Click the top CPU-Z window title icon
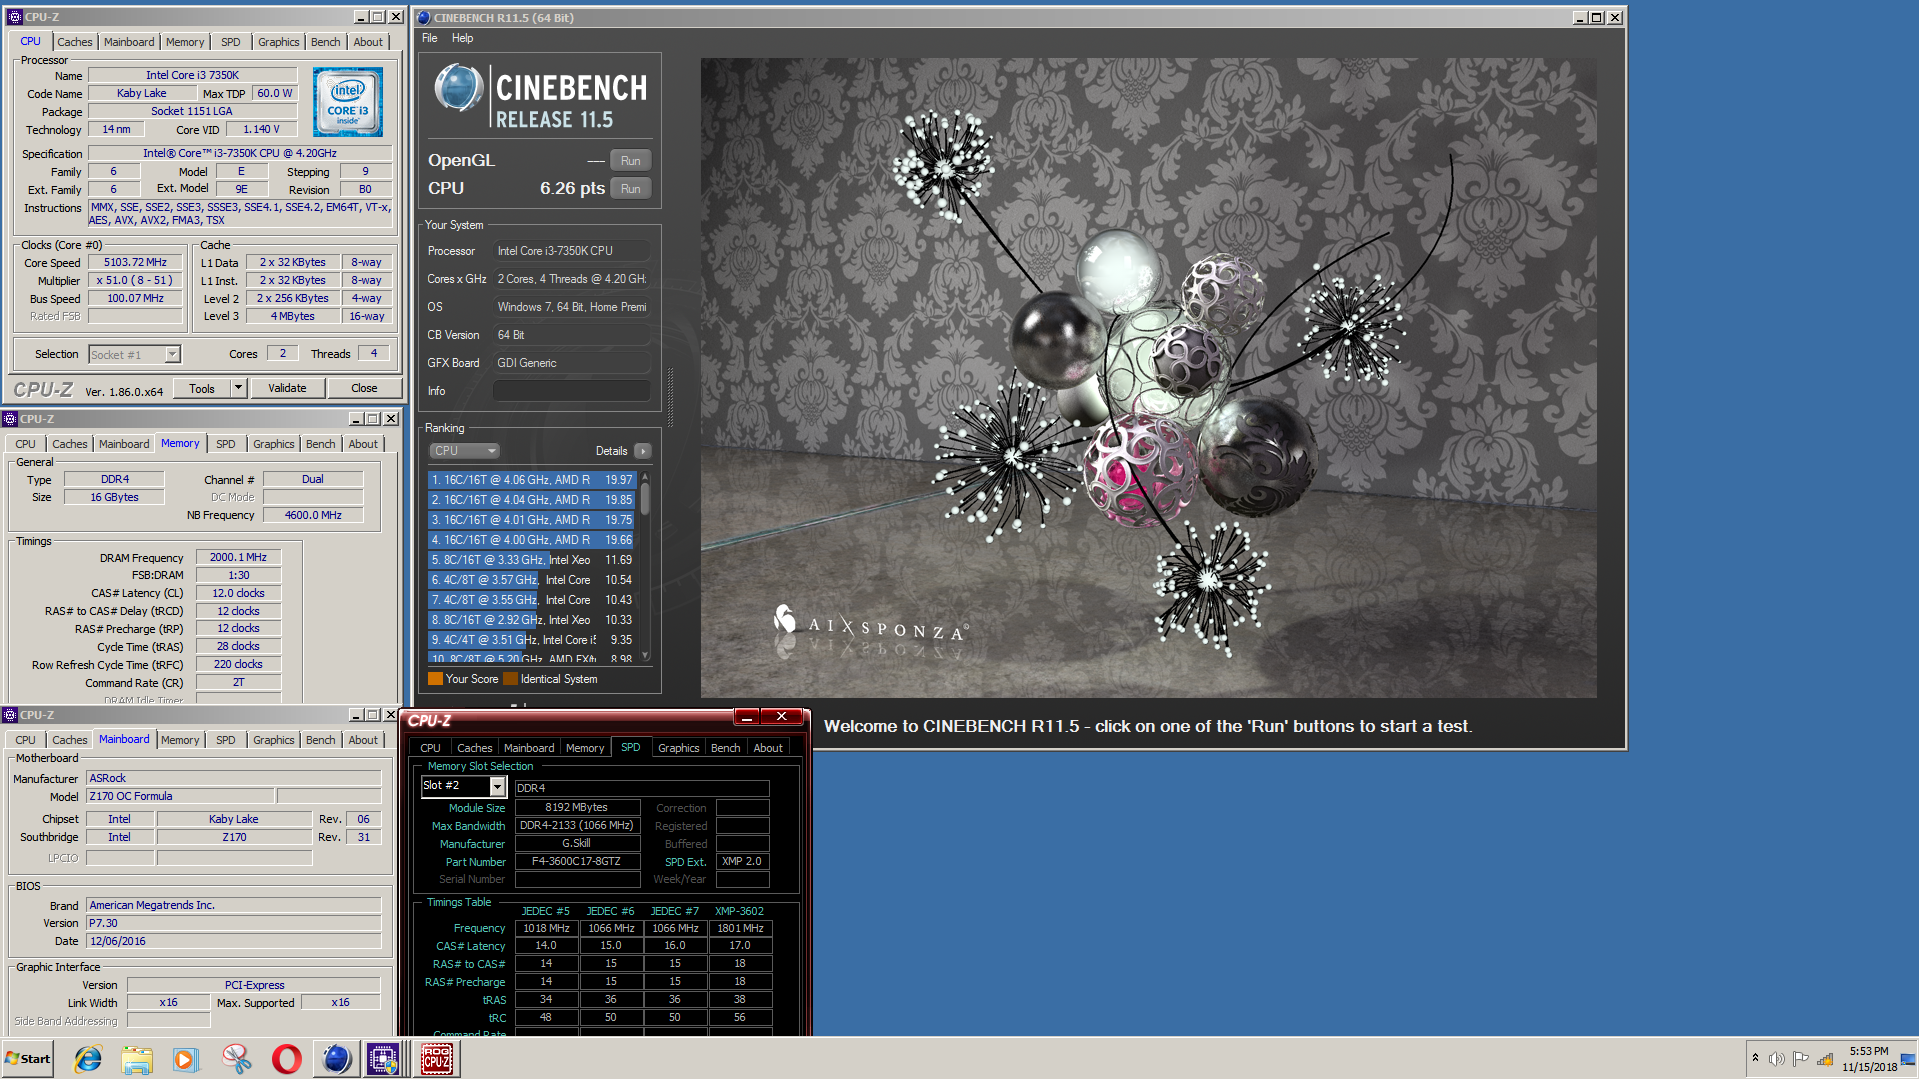This screenshot has height=1079, width=1919. tap(14, 17)
